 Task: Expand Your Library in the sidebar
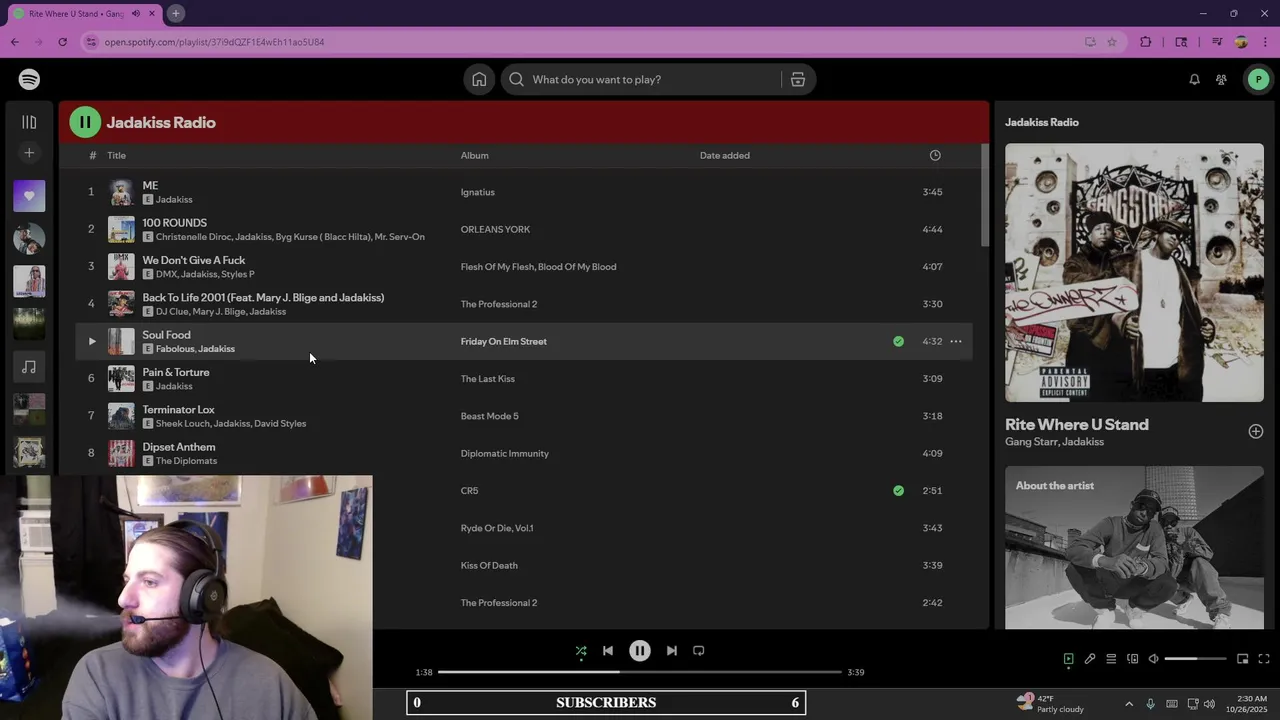[29, 122]
